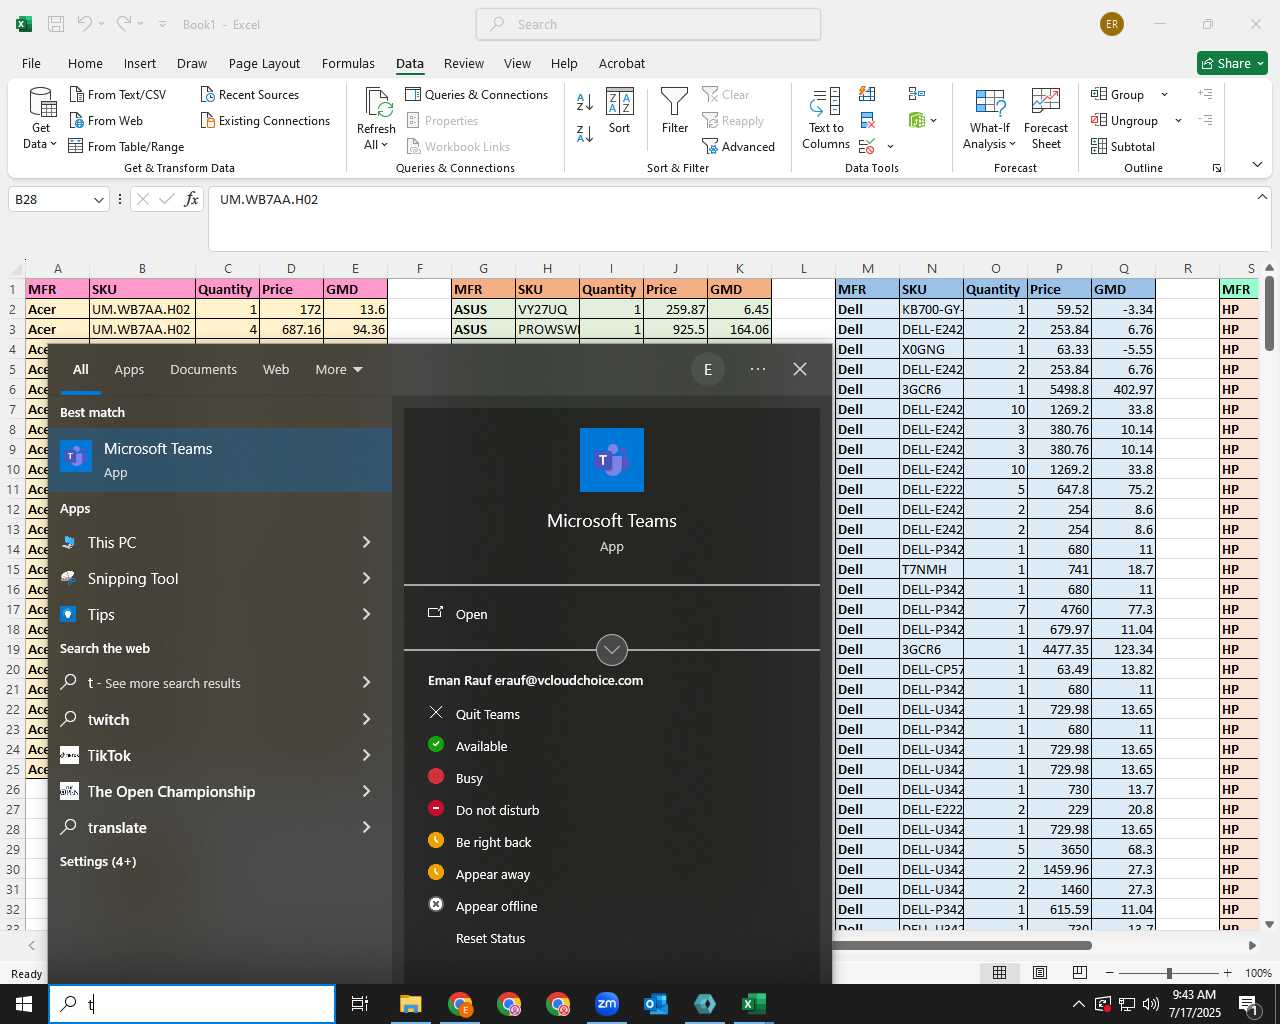1280x1024 pixels.
Task: Click Reset Status option
Action: [x=490, y=938]
